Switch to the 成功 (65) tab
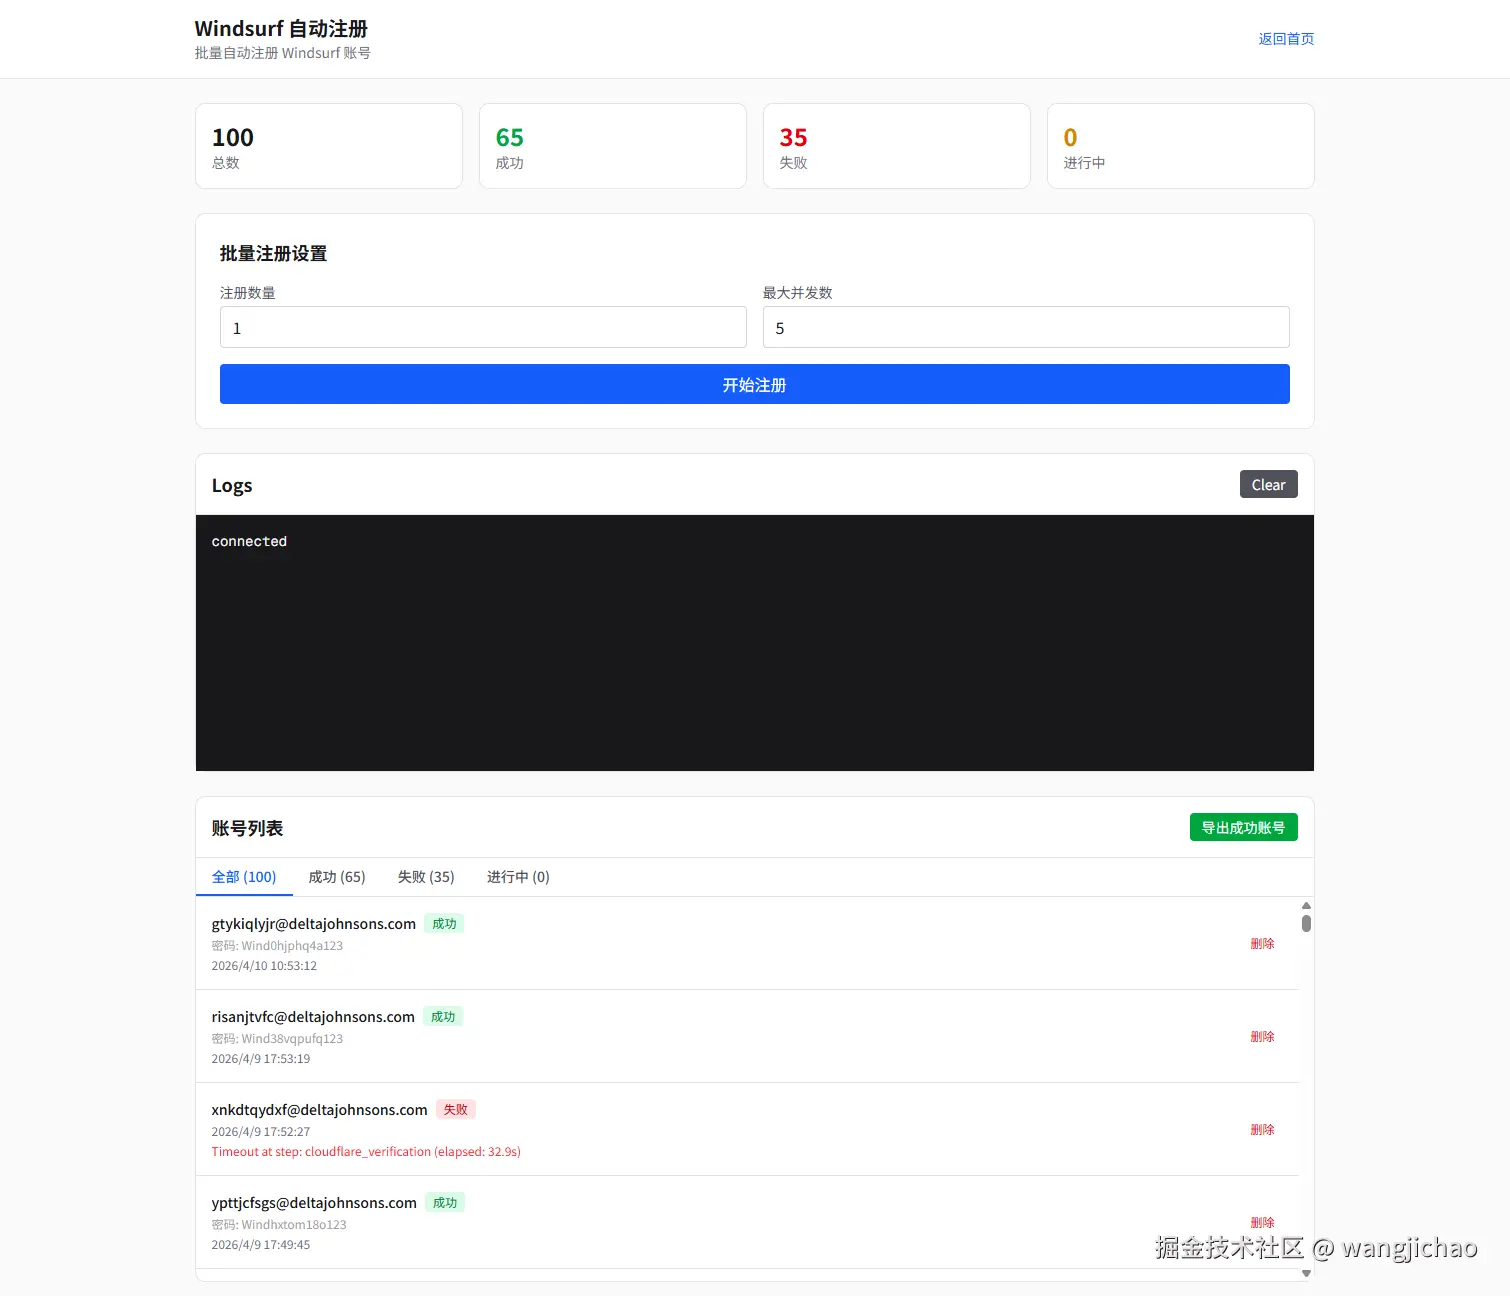Viewport: 1510px width, 1296px height. coord(337,876)
